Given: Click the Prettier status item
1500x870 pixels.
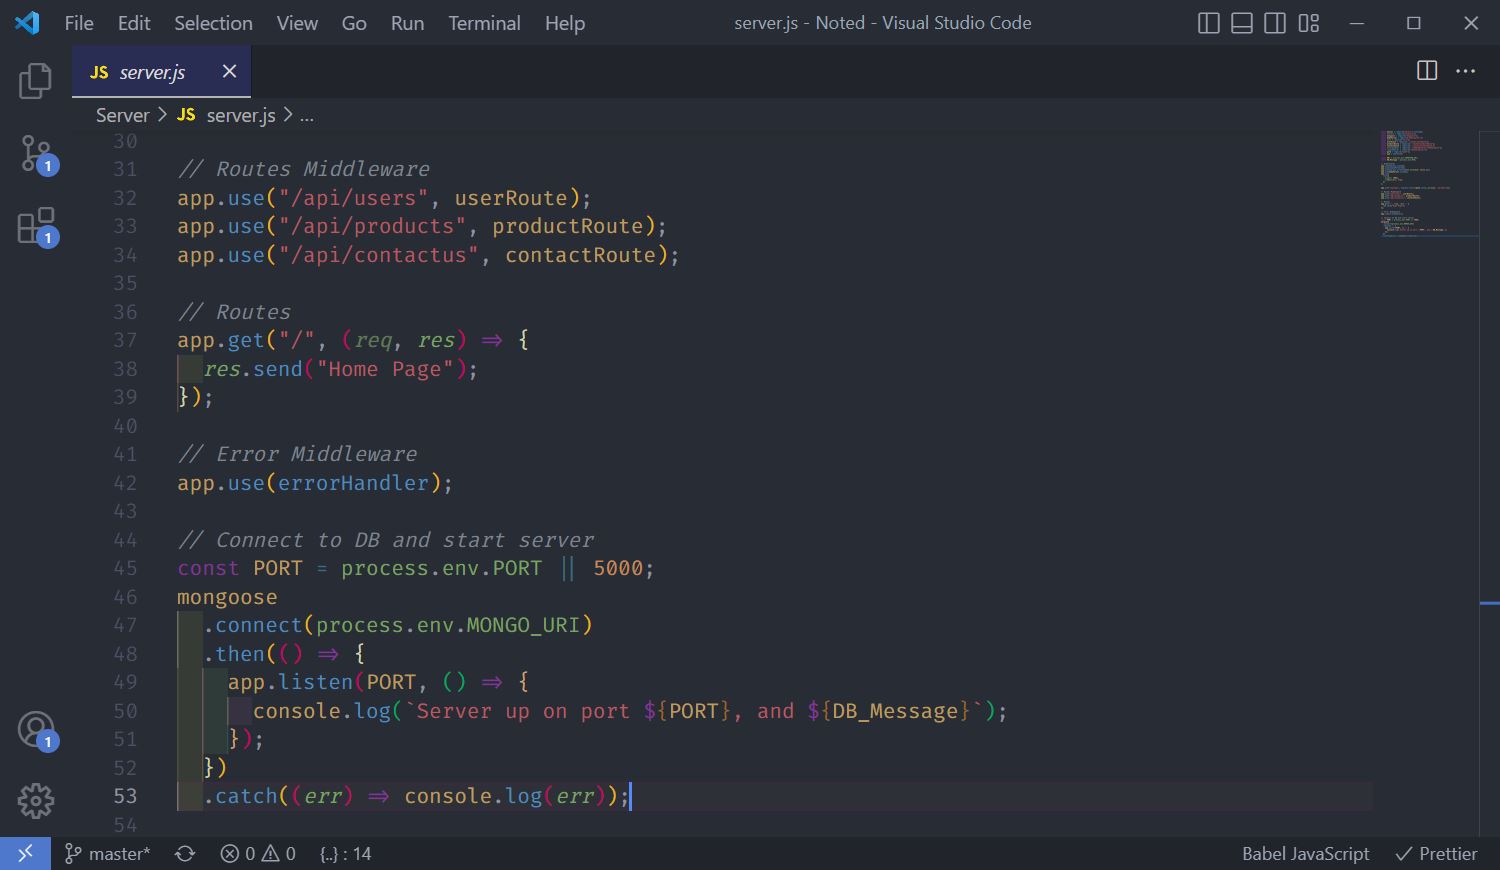Looking at the screenshot, I should pos(1436,853).
